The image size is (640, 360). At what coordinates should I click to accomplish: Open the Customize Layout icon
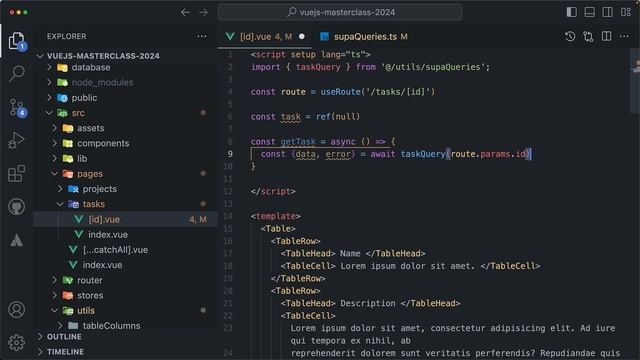pos(626,12)
